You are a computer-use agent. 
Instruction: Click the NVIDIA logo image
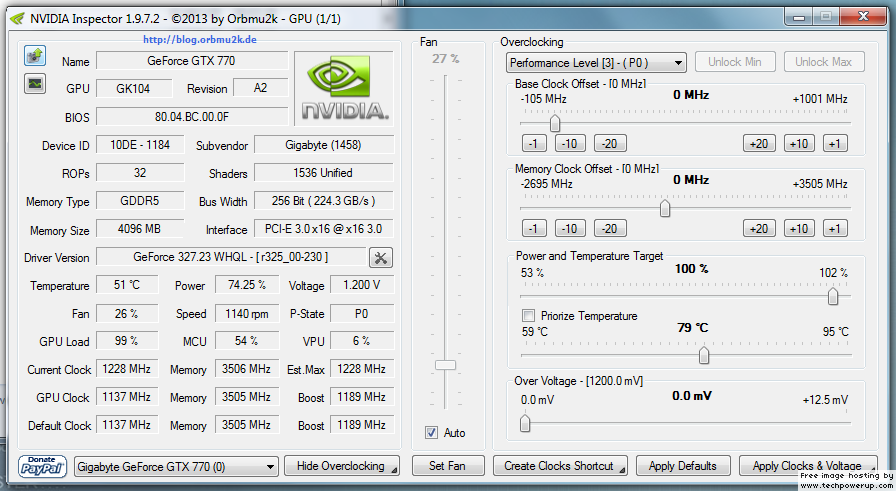[343, 88]
